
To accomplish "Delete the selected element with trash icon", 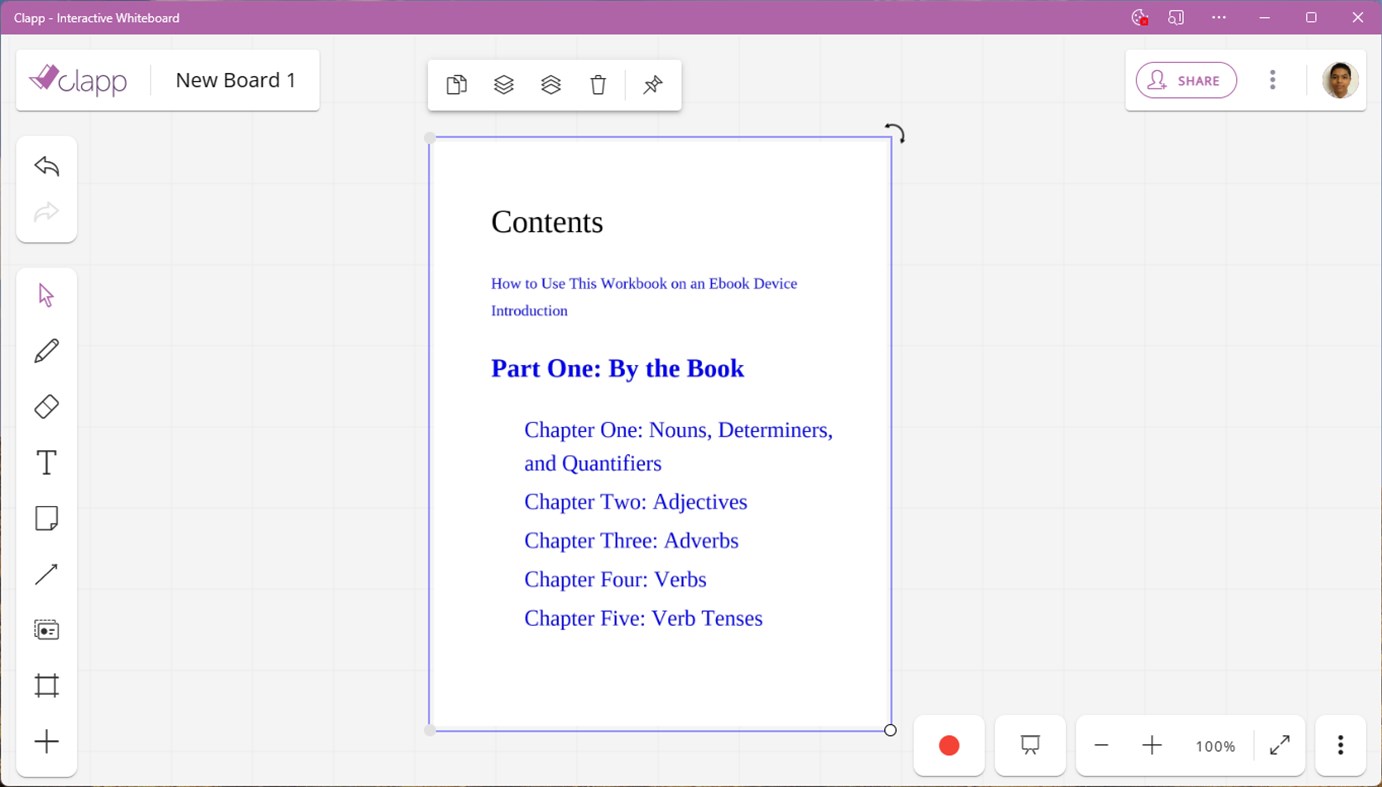I will click(x=598, y=84).
